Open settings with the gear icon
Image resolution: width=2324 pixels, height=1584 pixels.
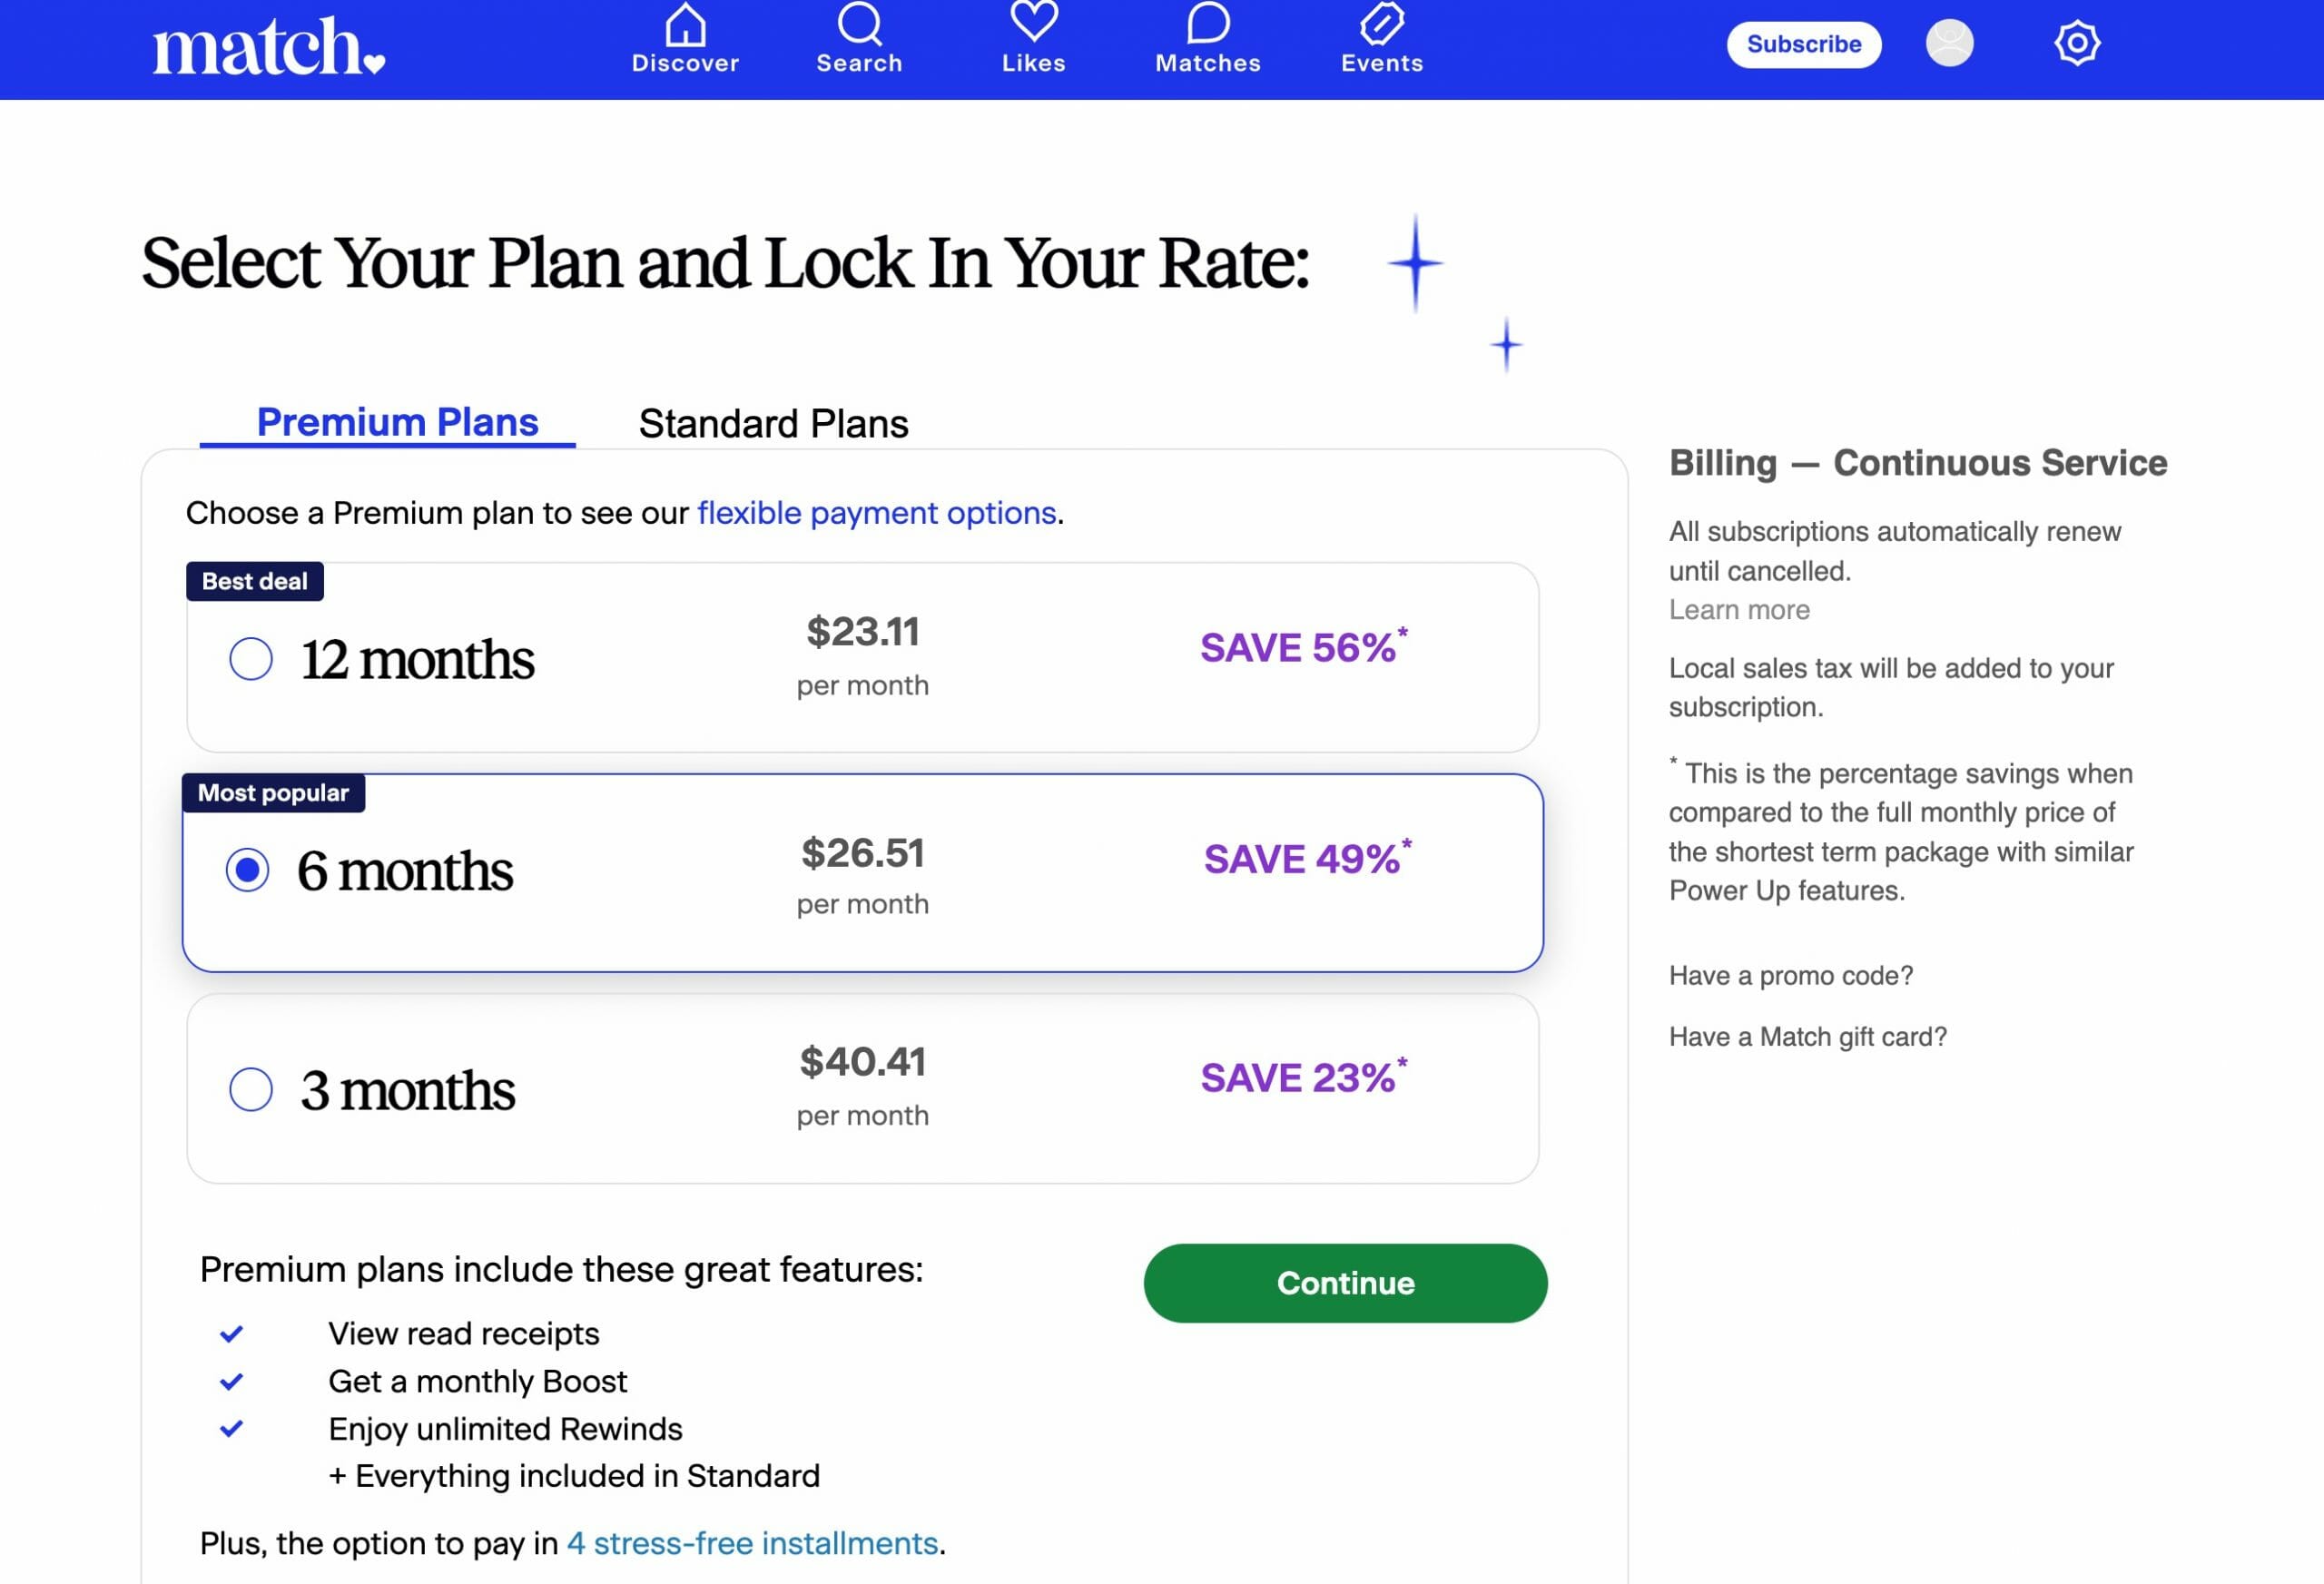tap(2078, 43)
